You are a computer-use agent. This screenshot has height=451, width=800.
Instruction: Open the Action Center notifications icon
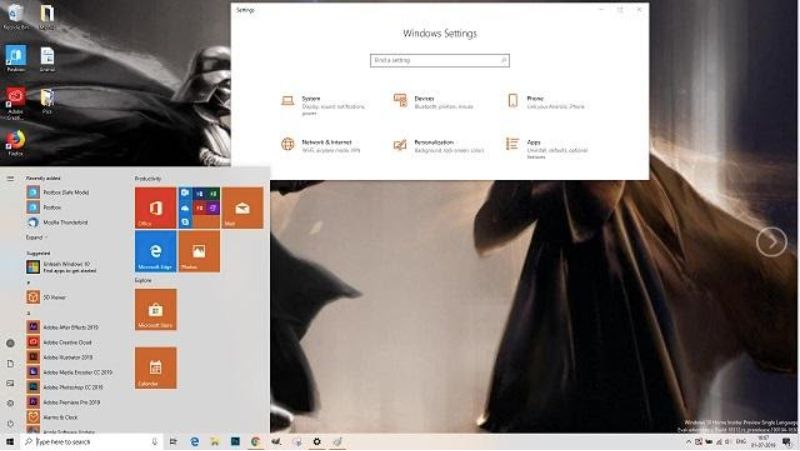click(x=787, y=442)
